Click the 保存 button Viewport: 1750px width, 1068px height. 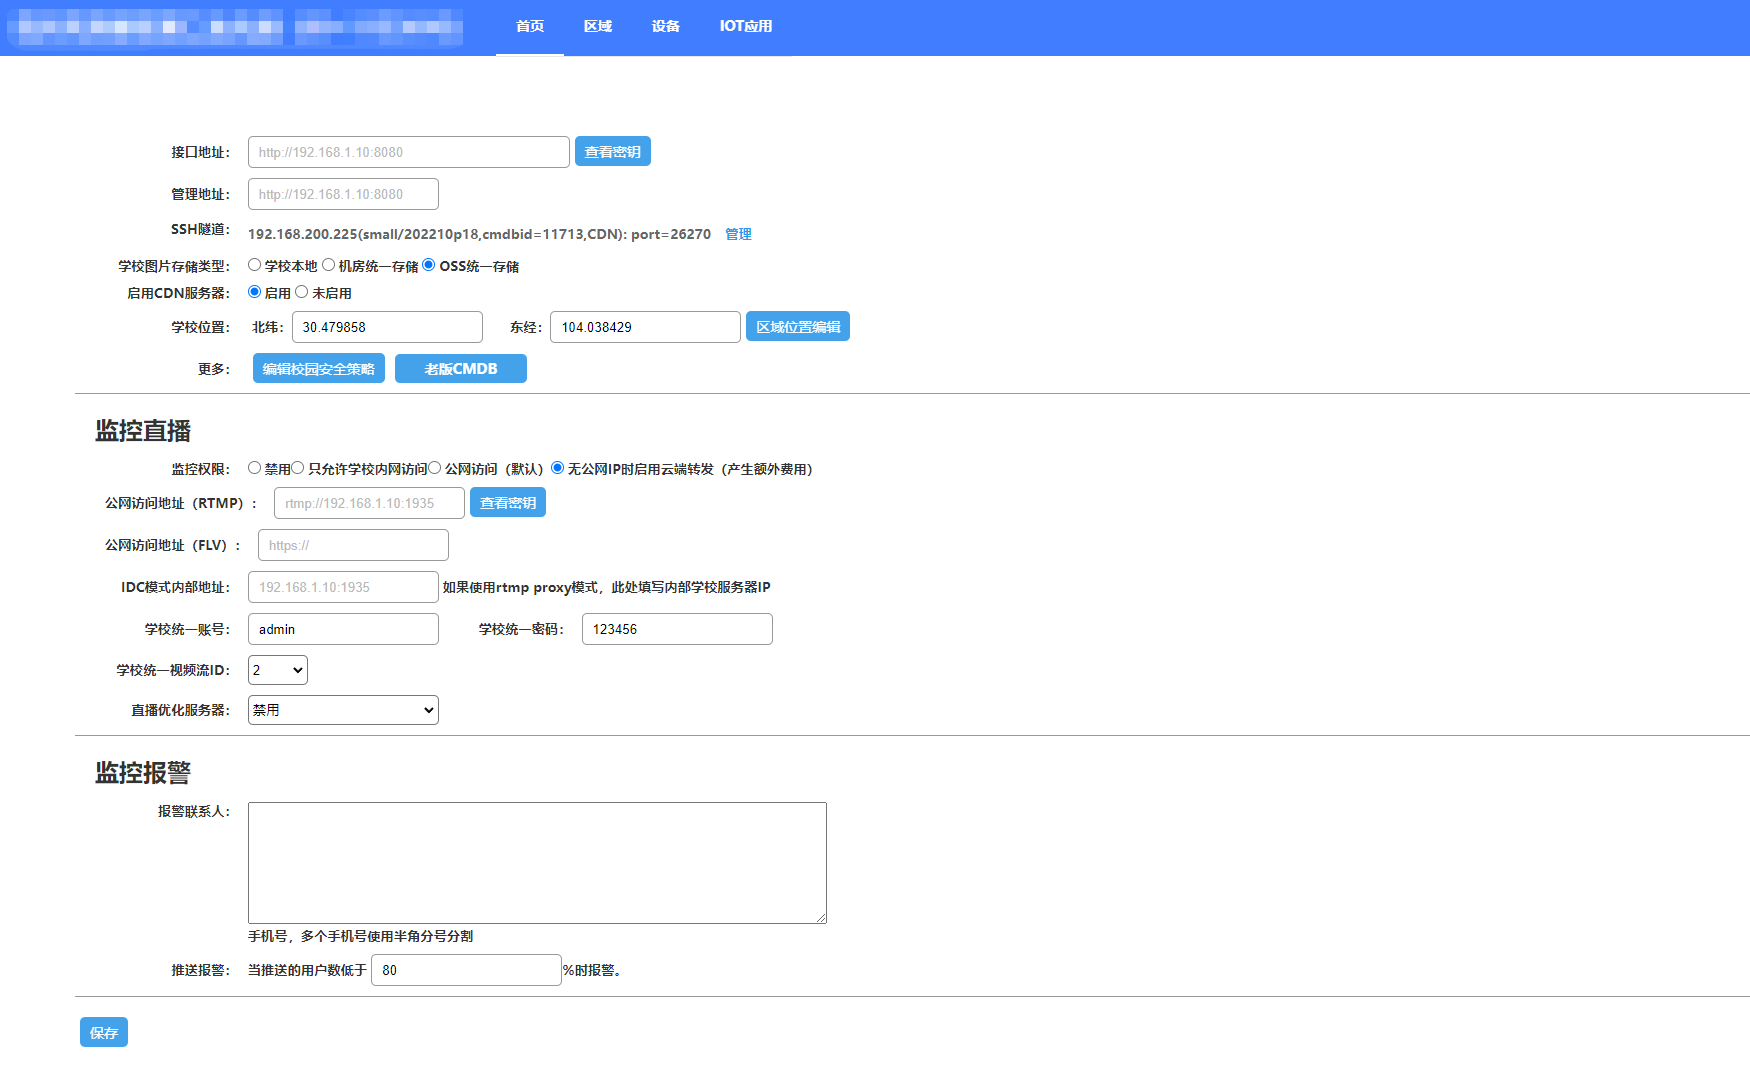pyautogui.click(x=104, y=1033)
